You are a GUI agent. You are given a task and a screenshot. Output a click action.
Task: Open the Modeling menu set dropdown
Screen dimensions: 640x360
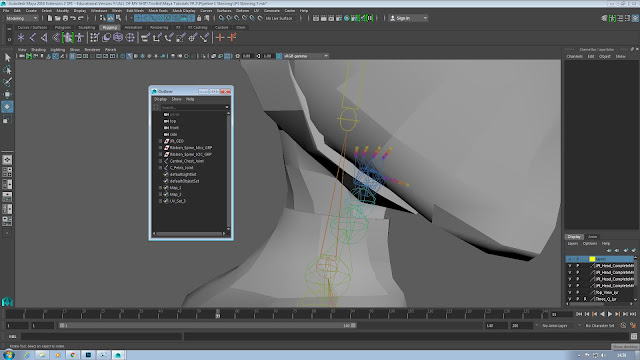pos(22,18)
